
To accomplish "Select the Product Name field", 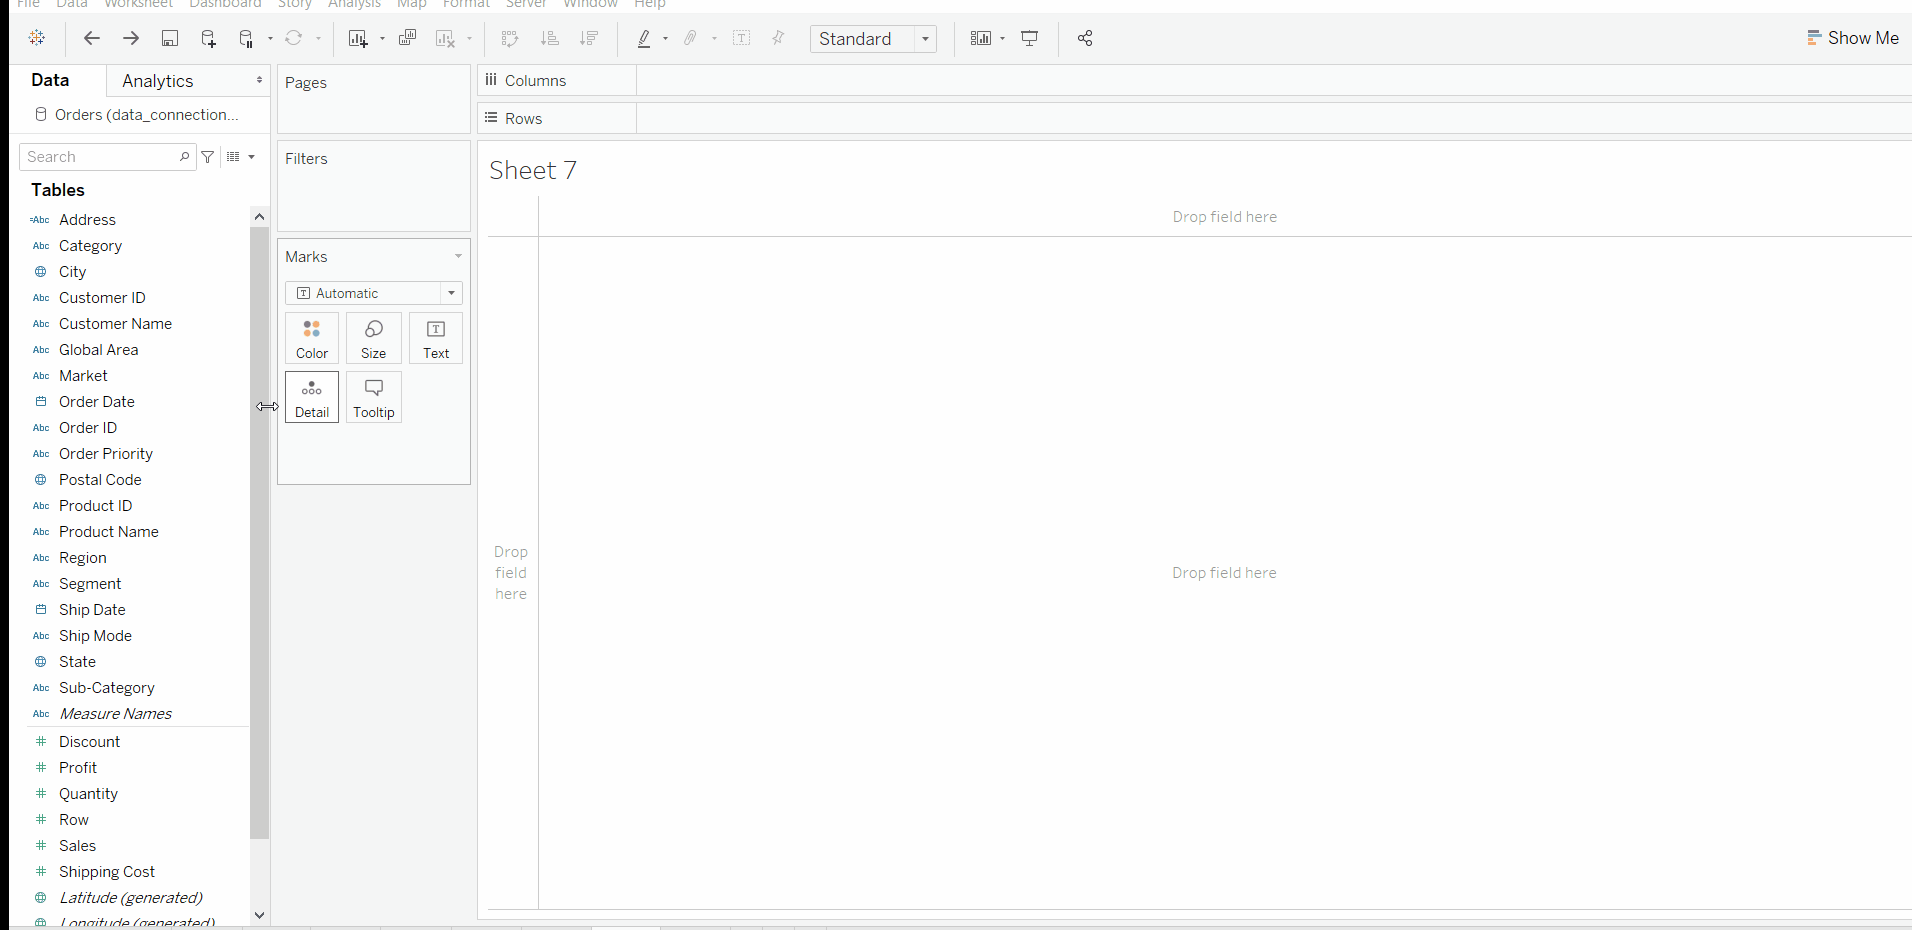I will tap(108, 532).
